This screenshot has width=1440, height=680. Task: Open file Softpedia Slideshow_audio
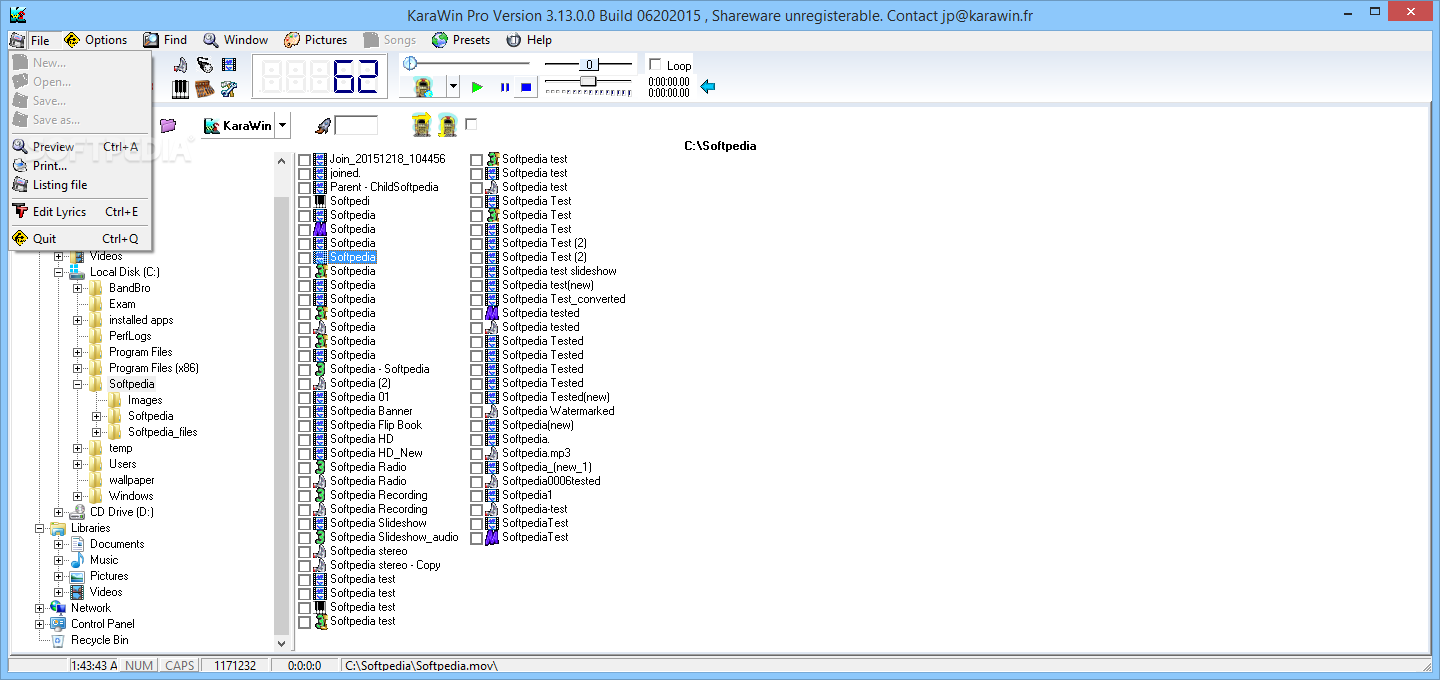[x=394, y=537]
